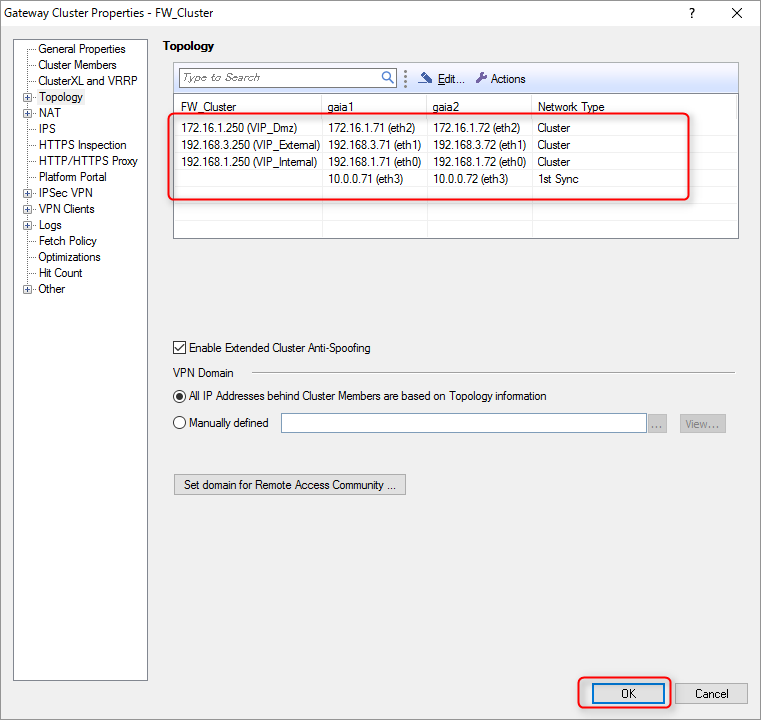Expand the Other tree node
Screen dimensions: 761x720
pyautogui.click(x=28, y=290)
